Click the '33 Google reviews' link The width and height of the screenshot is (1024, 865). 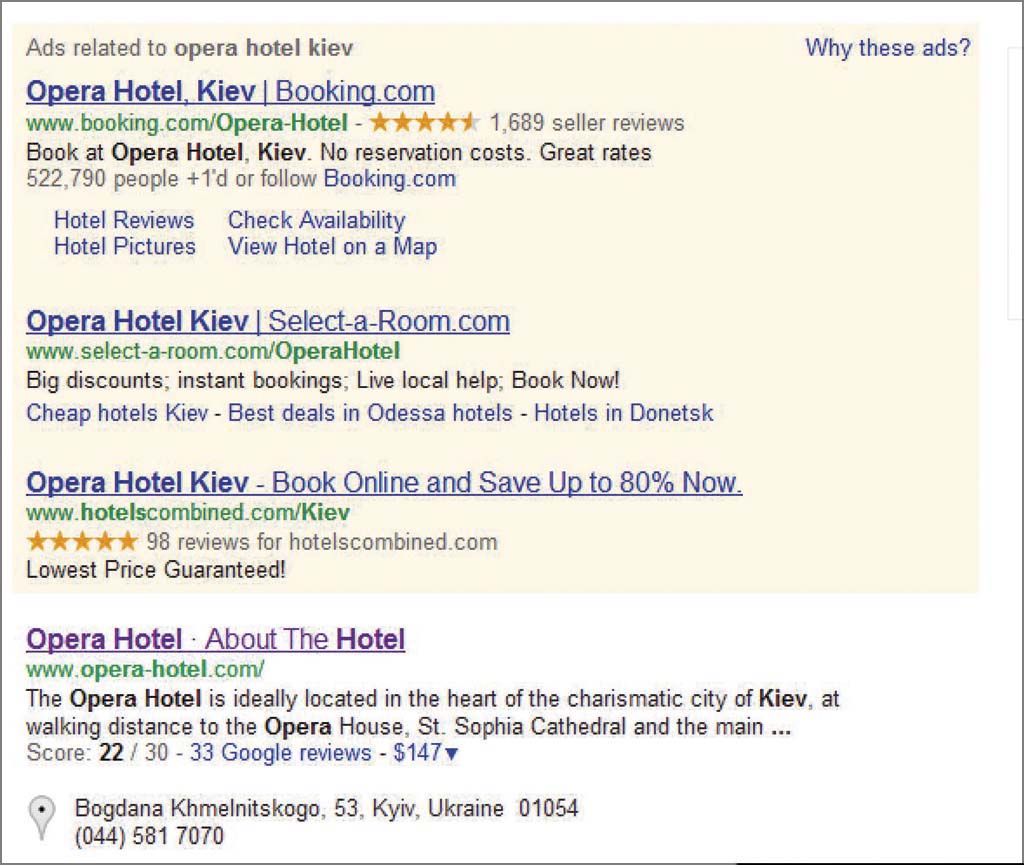point(280,753)
